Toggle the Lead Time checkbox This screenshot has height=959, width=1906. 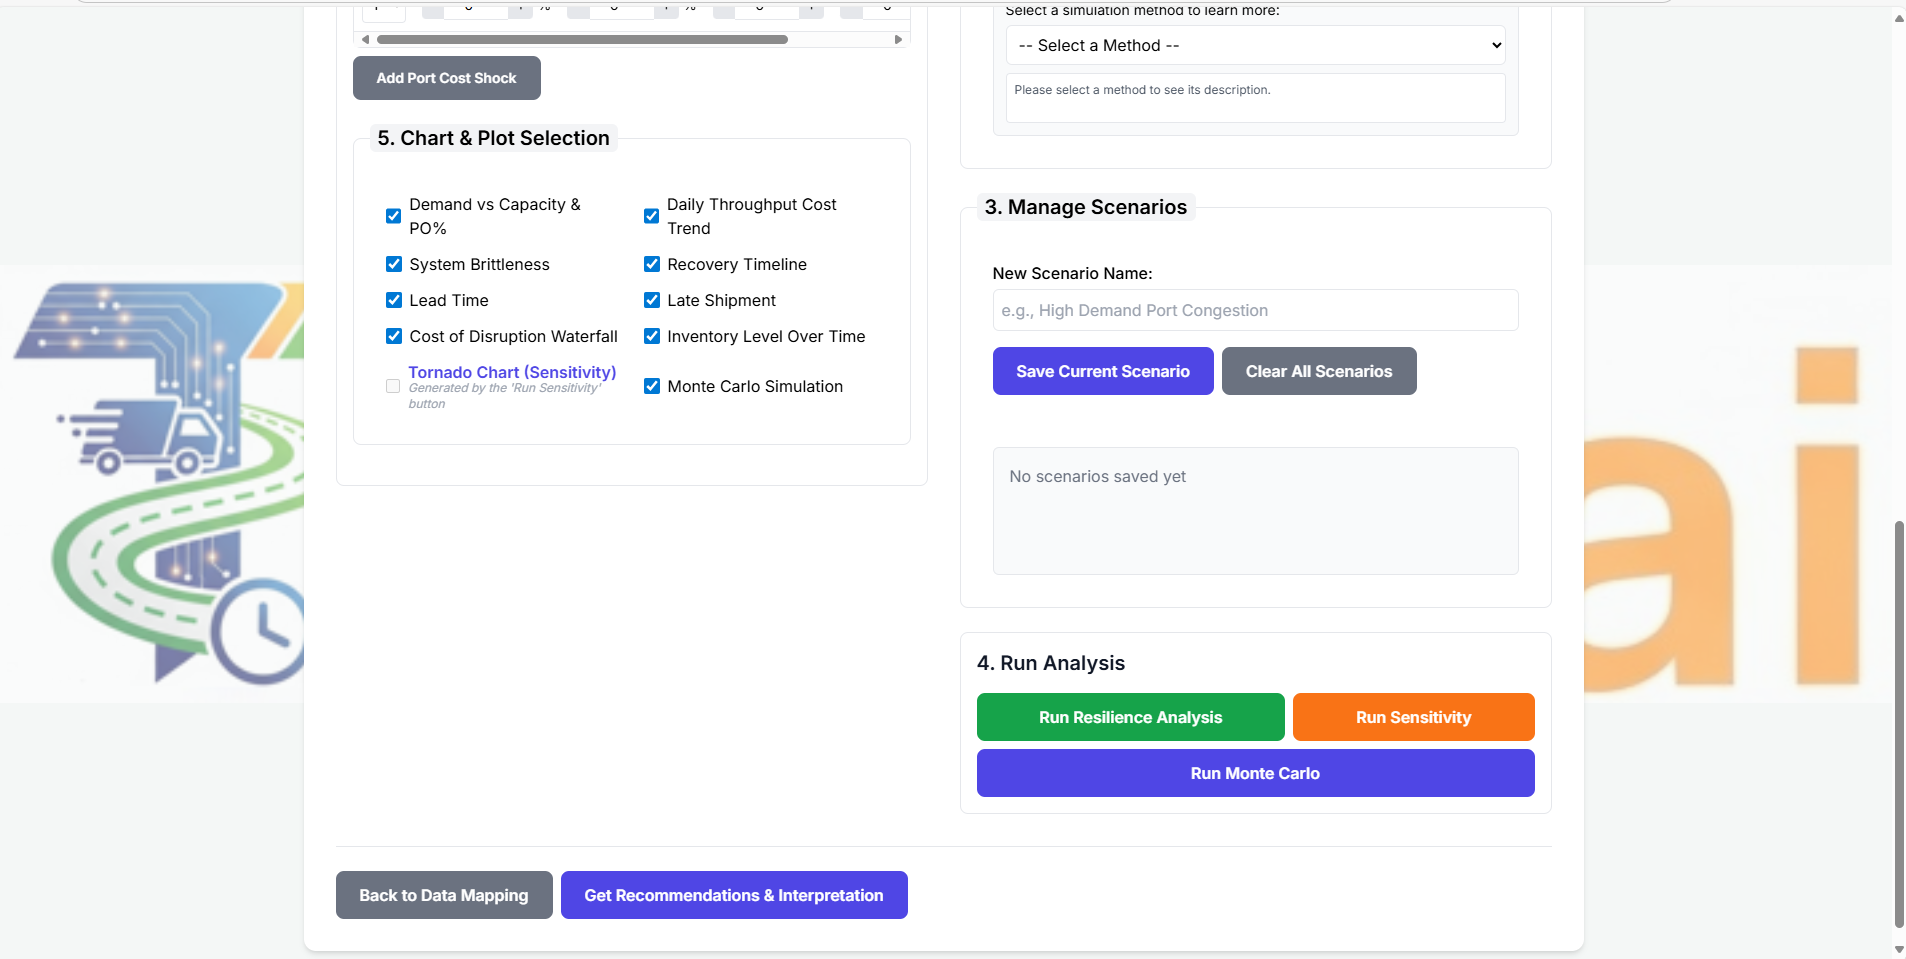394,300
